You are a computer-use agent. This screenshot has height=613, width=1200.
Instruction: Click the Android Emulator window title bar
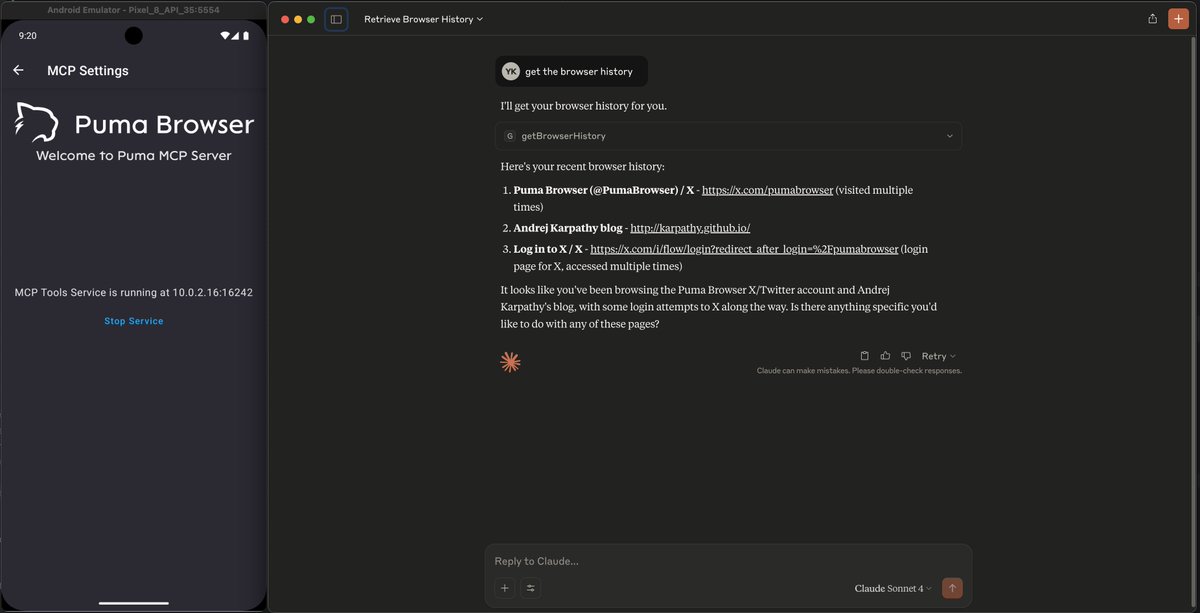(x=134, y=9)
